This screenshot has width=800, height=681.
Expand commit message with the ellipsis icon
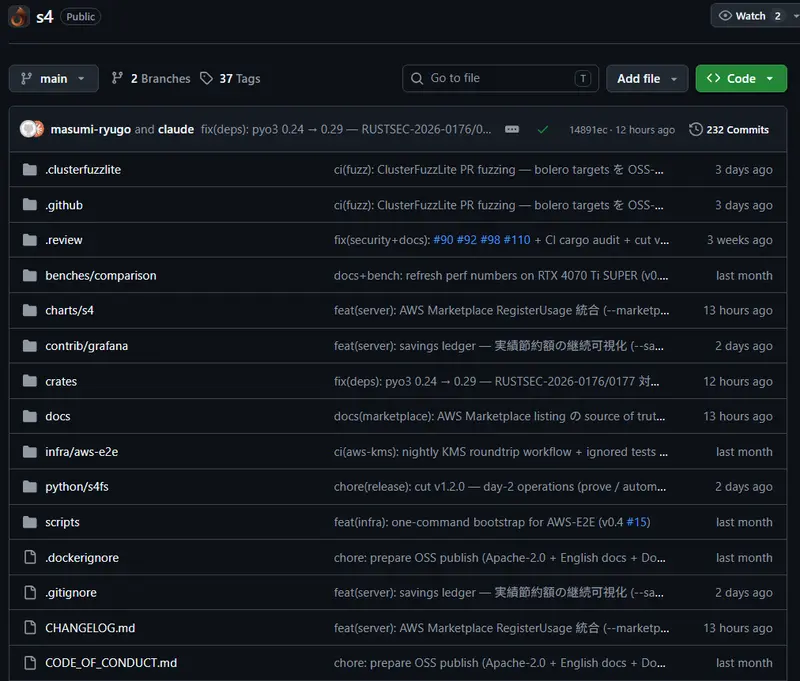[x=512, y=130]
